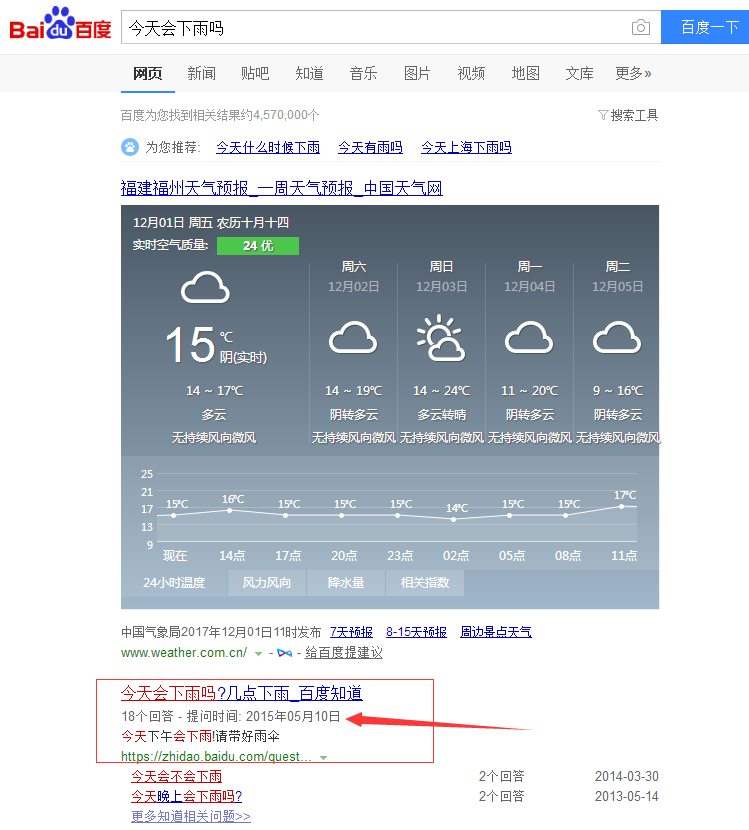
Task: Go to the 文库 tab
Action: click(x=579, y=73)
